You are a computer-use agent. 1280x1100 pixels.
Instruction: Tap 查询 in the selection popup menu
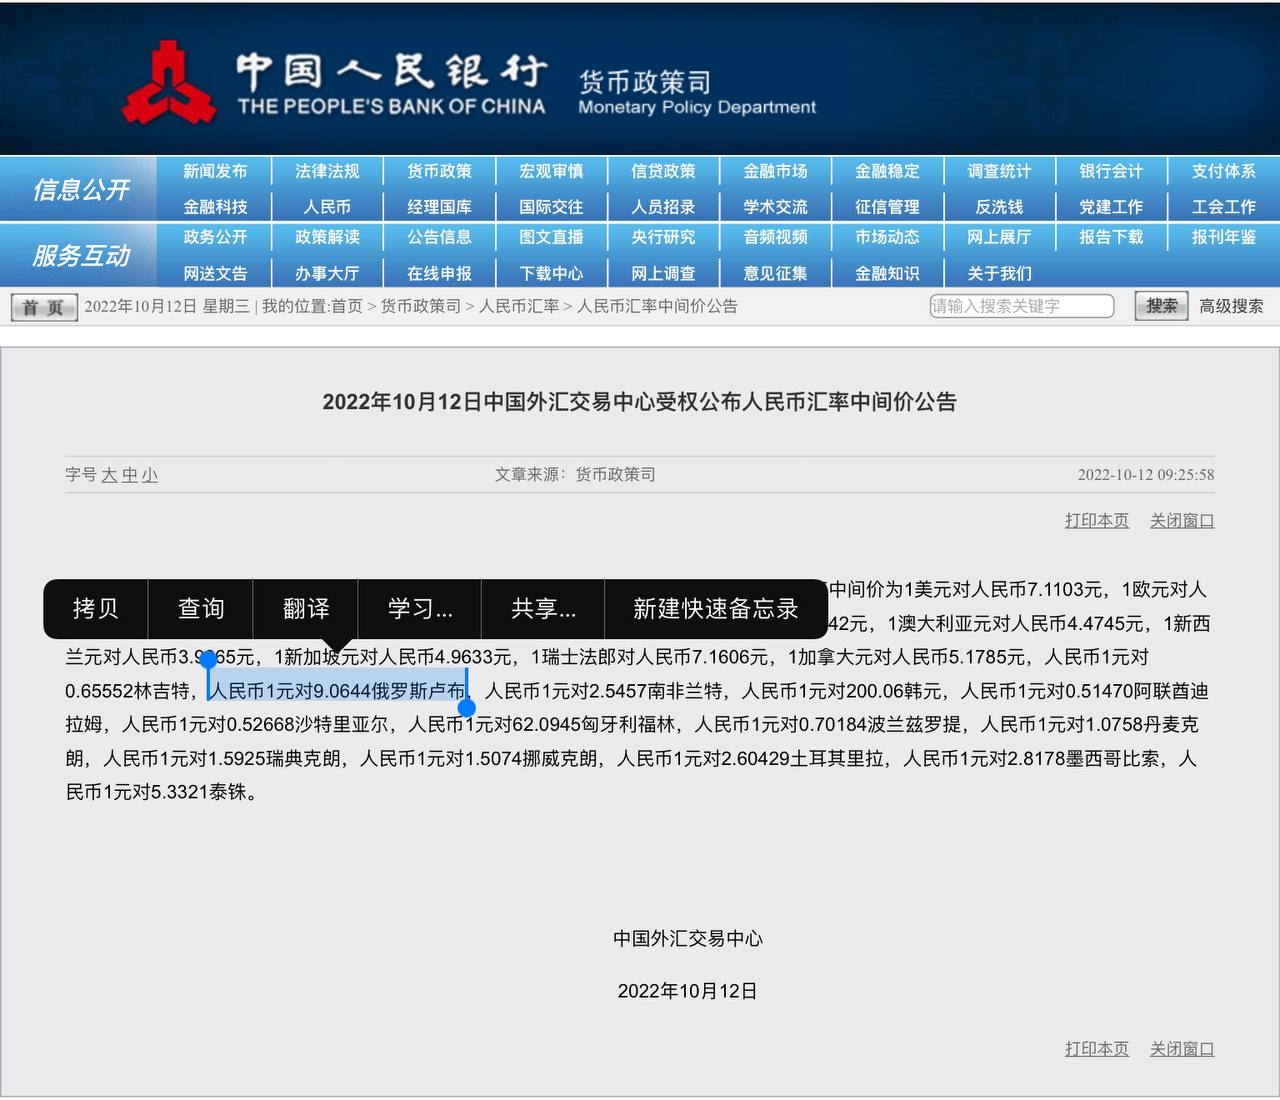pyautogui.click(x=201, y=608)
